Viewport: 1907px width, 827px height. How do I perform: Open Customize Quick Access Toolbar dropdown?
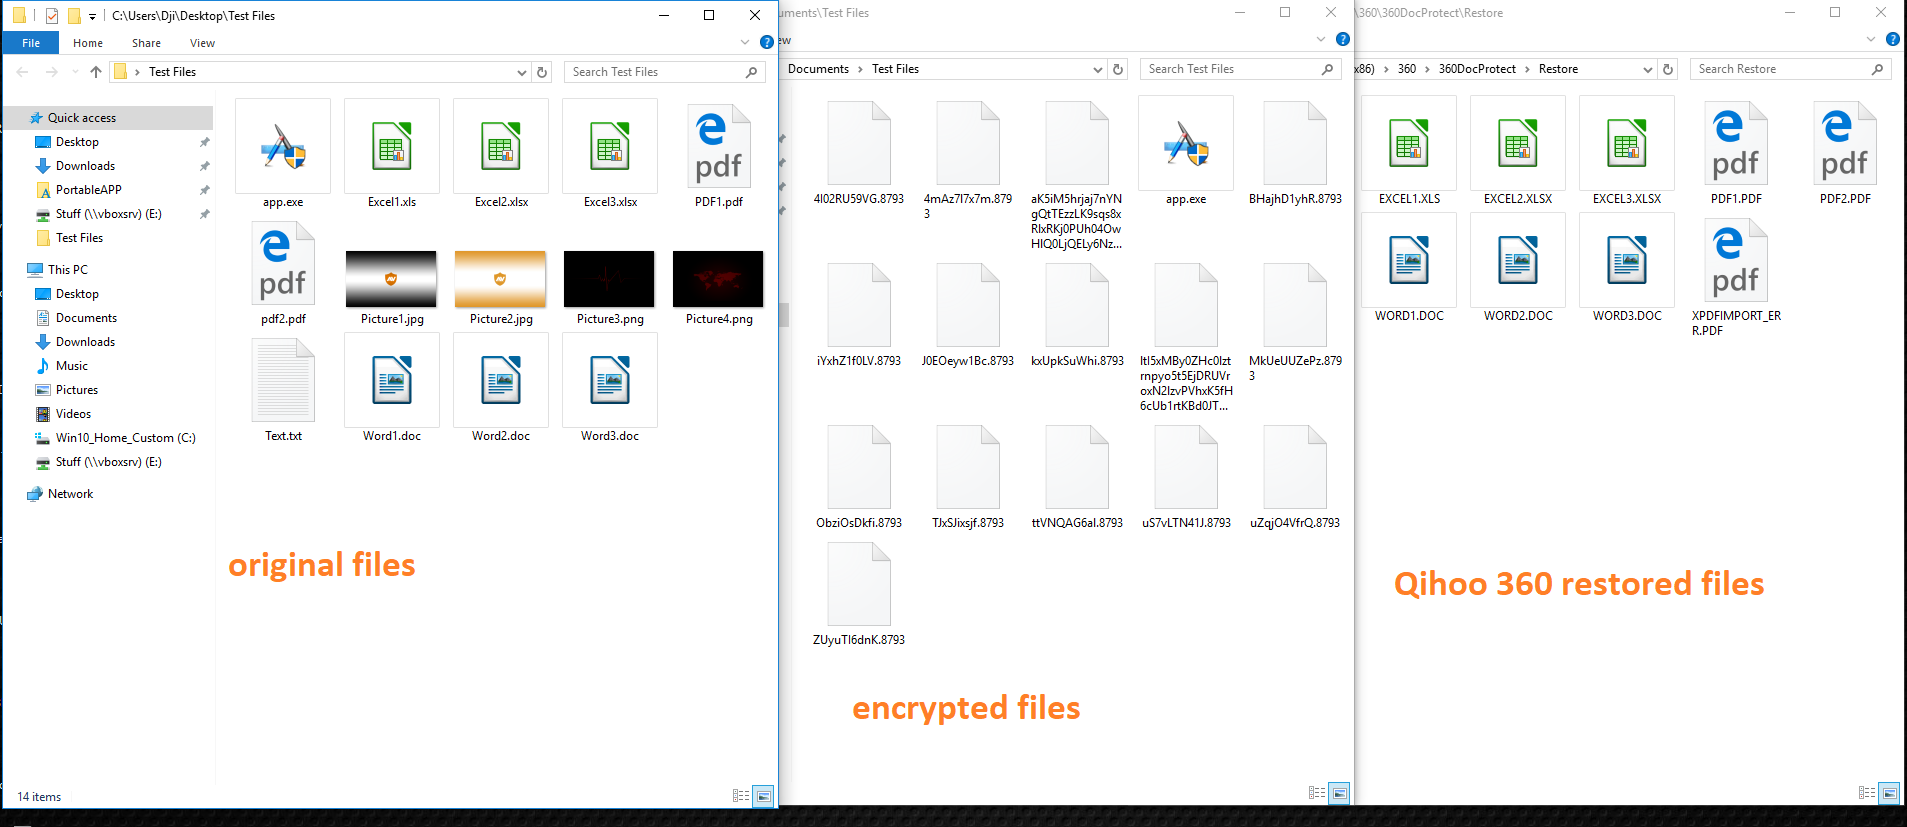[x=92, y=17]
